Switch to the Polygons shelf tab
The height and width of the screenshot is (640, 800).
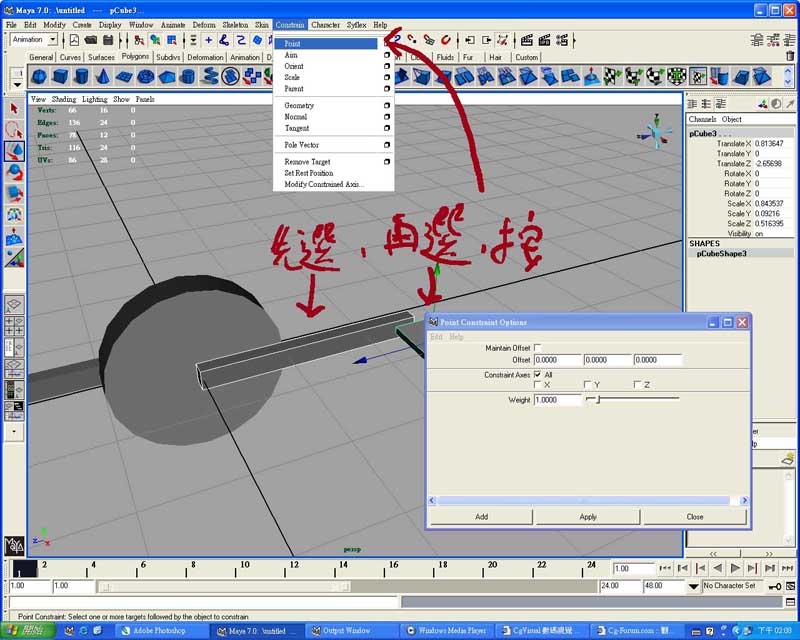pyautogui.click(x=135, y=57)
